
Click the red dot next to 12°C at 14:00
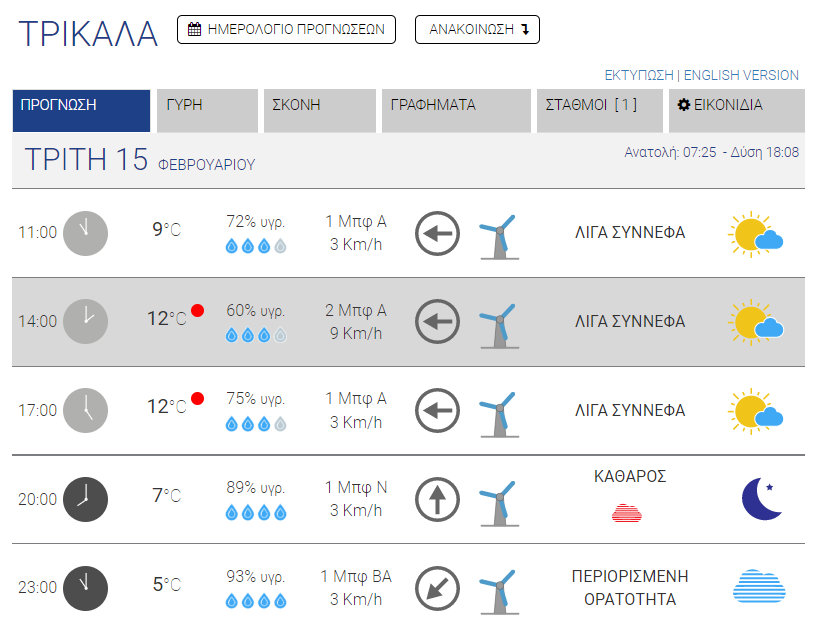point(197,310)
